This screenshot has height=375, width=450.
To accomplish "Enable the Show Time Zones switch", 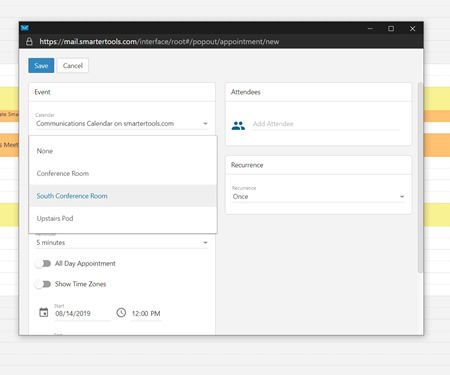I will pyautogui.click(x=43, y=284).
